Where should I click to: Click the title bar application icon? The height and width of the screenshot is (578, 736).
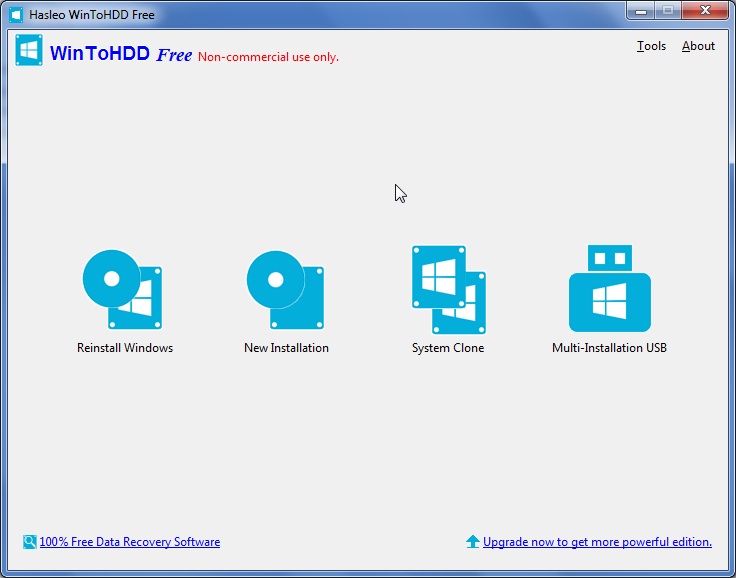pyautogui.click(x=16, y=15)
